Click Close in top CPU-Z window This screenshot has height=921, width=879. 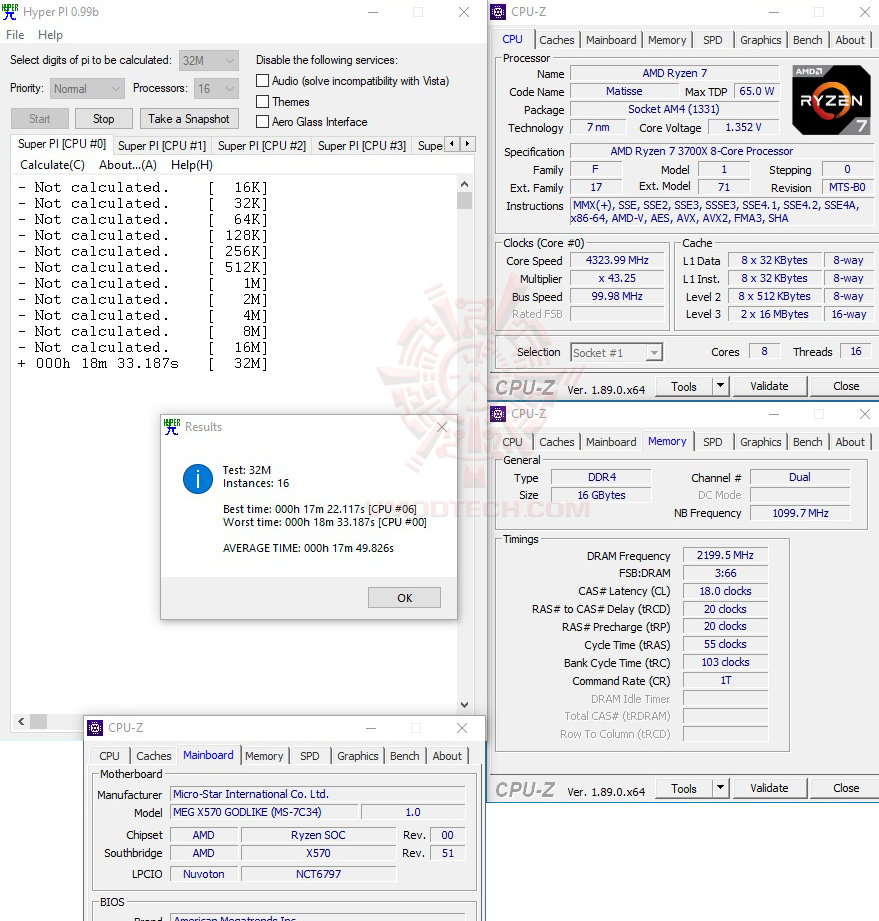point(846,386)
